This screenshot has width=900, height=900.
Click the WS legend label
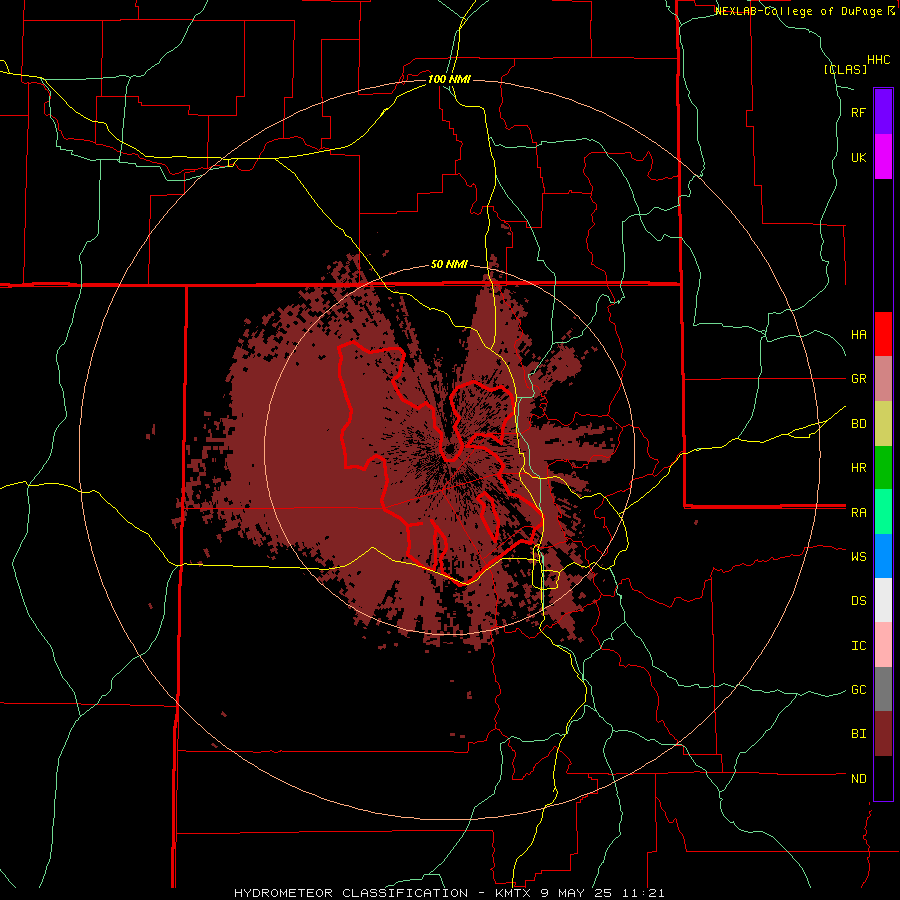[859, 557]
